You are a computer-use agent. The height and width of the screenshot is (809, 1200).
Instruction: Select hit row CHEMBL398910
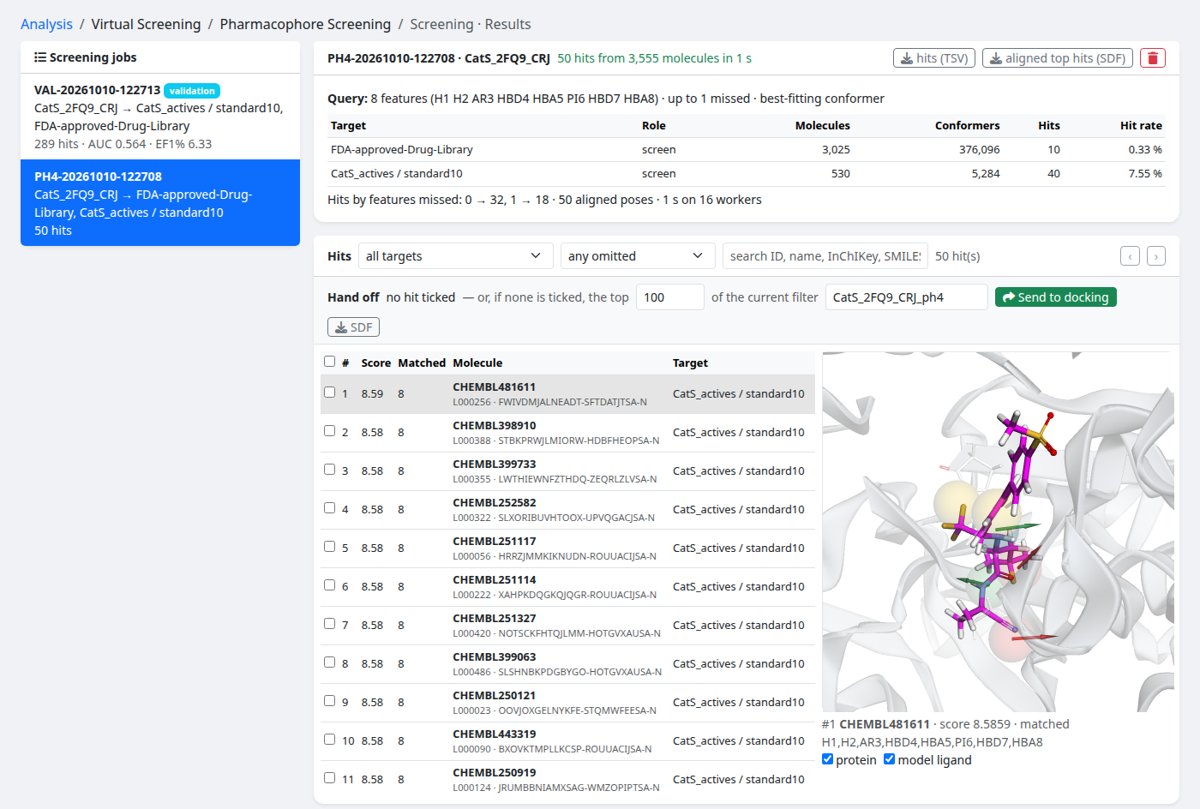coord(567,432)
